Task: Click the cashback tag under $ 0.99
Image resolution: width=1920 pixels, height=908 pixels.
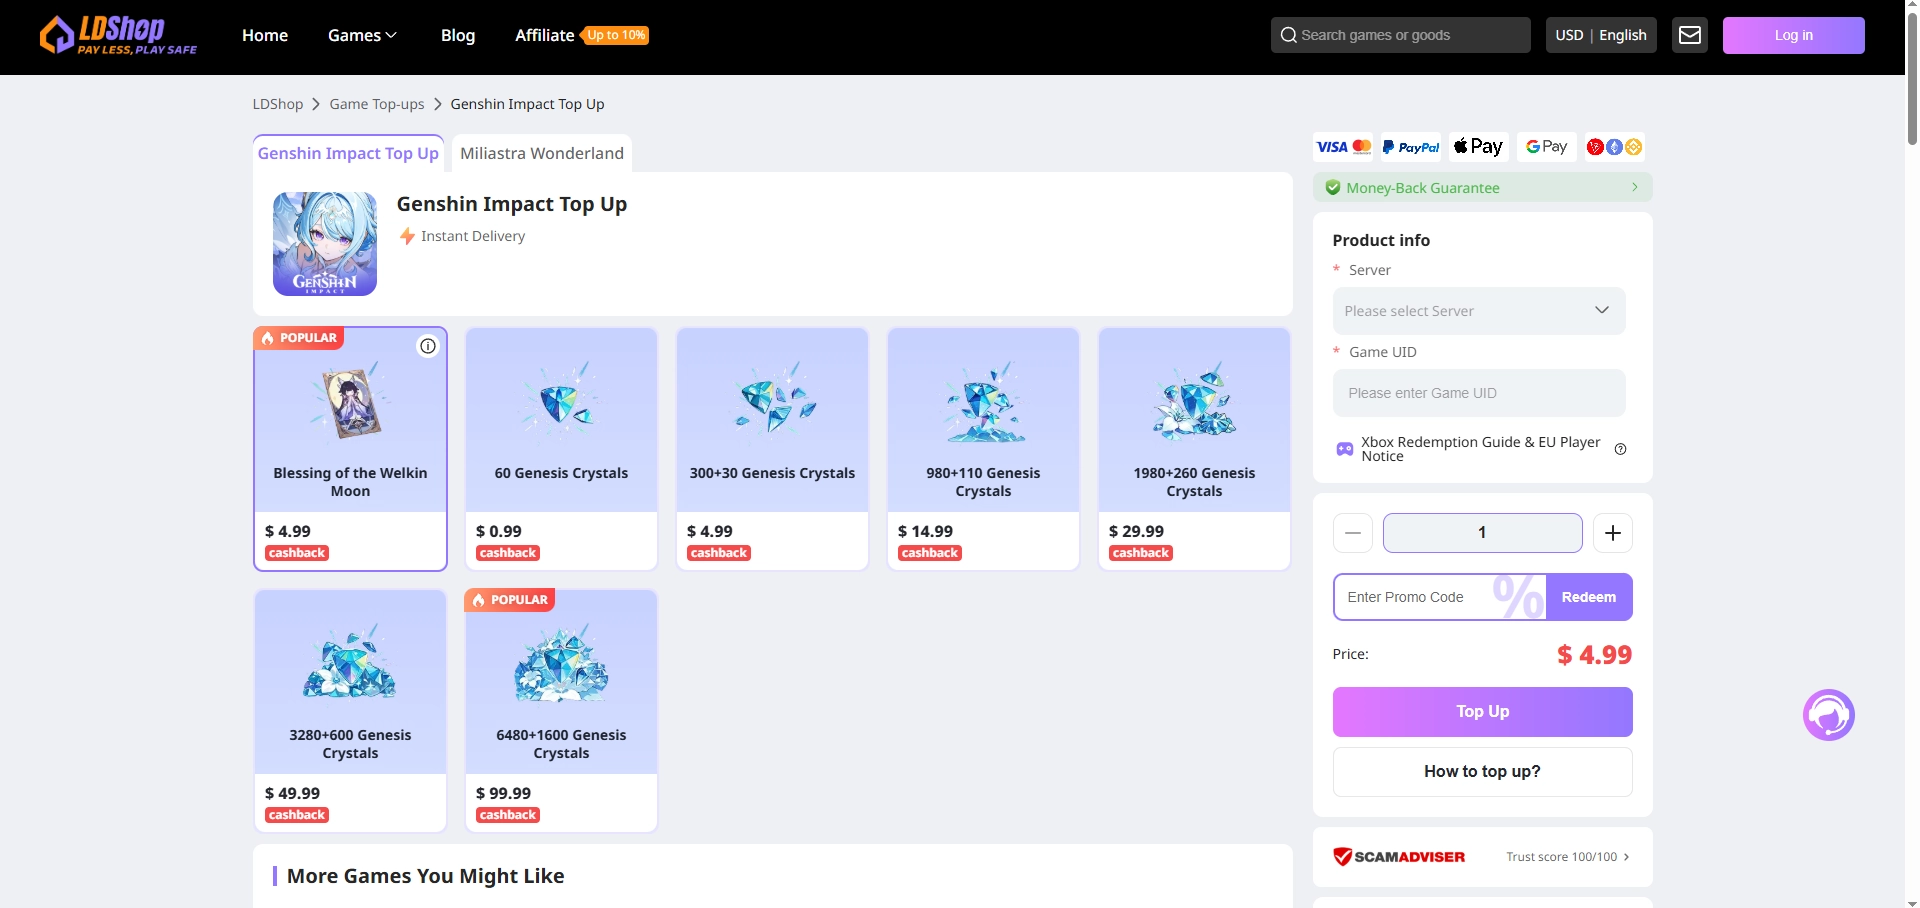Action: tap(508, 553)
